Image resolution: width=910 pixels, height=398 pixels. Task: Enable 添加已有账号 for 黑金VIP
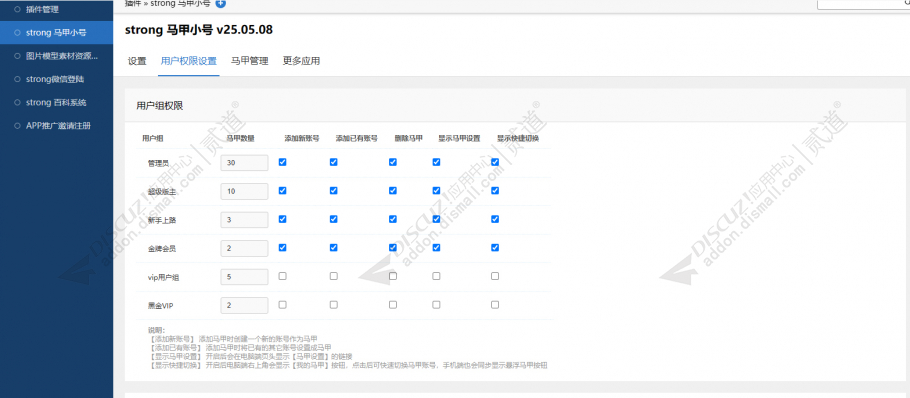coord(334,305)
